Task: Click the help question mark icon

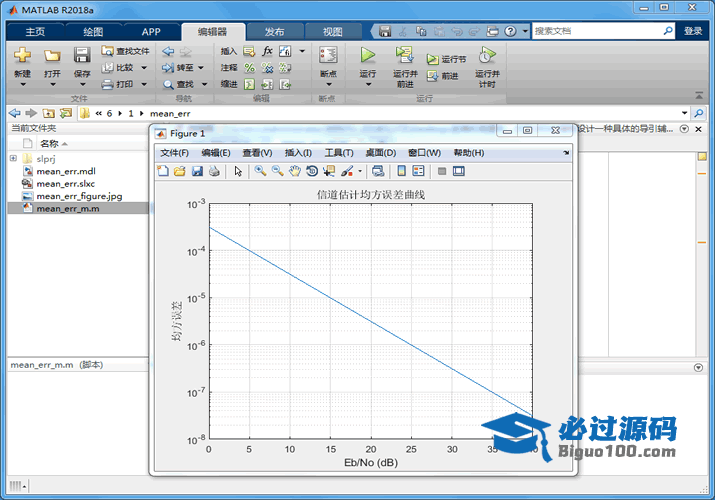Action: (x=511, y=31)
